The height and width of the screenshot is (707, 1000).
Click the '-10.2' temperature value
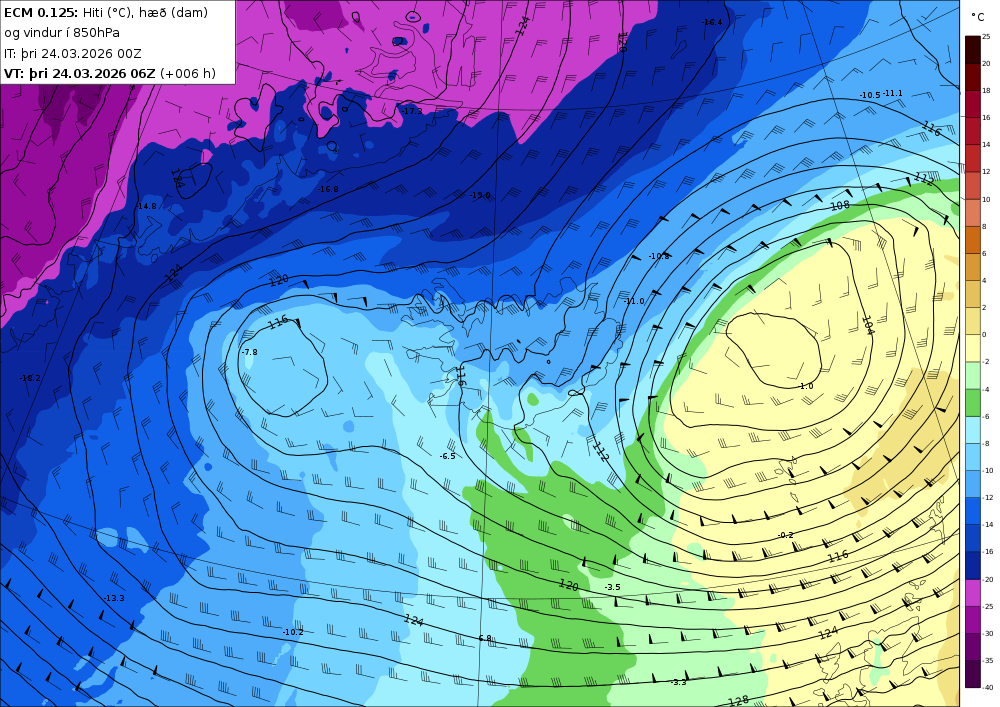pos(293,632)
